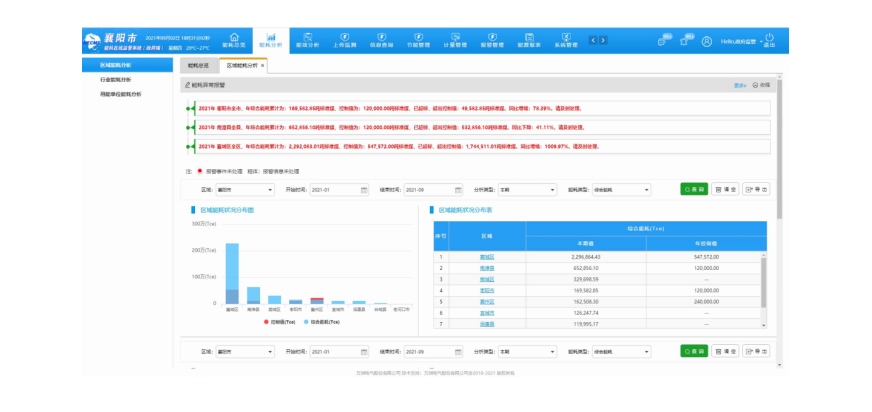
Task: Click the user avatar icon in header
Action: (707, 41)
